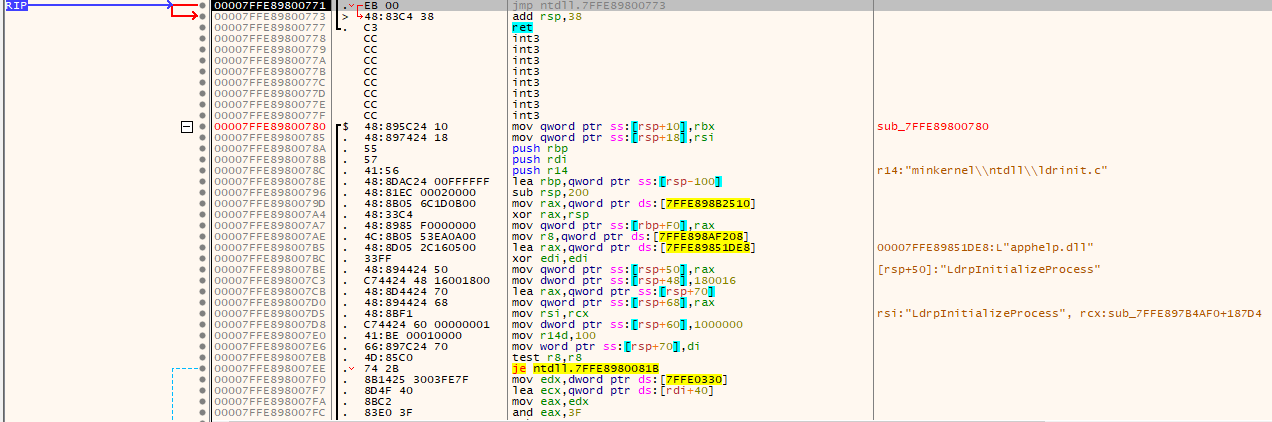Image resolution: width=1272 pixels, height=422 pixels.
Task: Toggle breakpoint dot at address 00007FFE89800773
Action: click(x=203, y=16)
